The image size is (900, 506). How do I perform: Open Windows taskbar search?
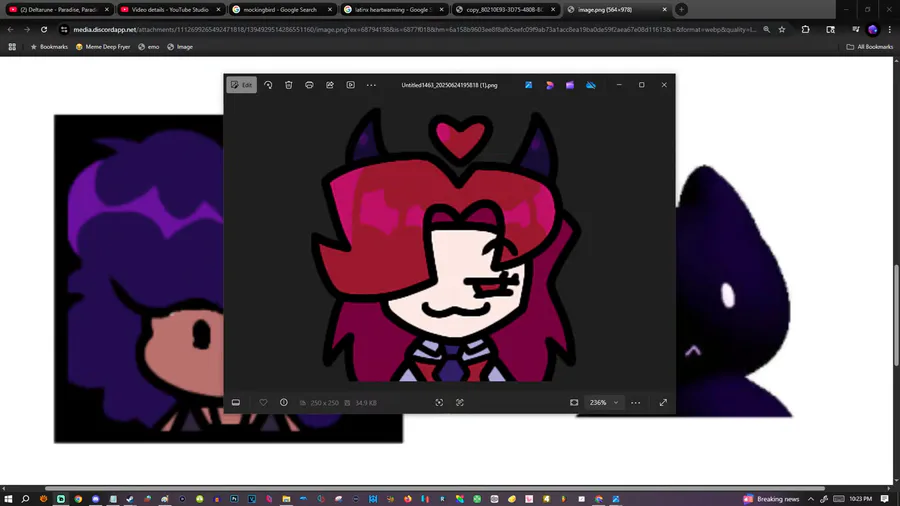[x=25, y=499]
